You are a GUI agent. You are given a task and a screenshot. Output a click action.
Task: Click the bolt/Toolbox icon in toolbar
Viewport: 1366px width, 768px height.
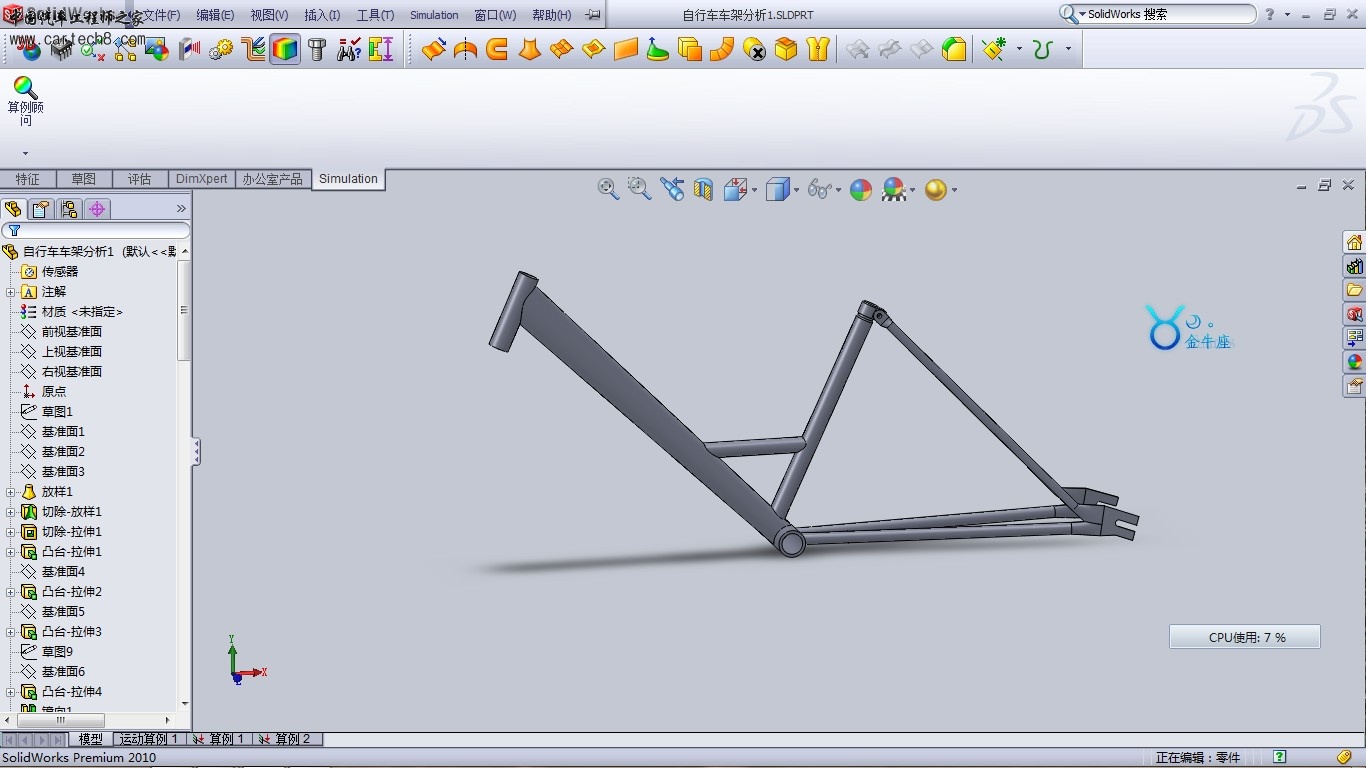click(317, 49)
